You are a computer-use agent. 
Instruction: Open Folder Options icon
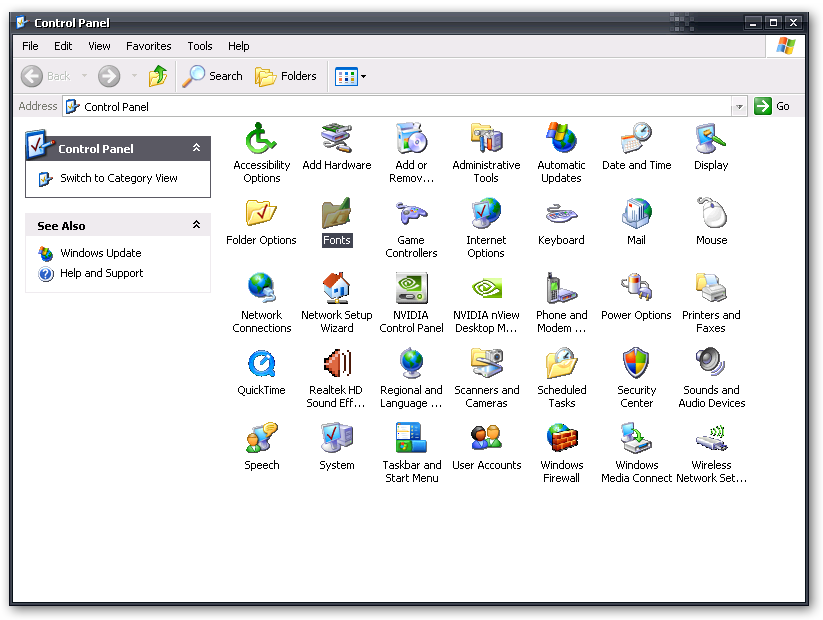pyautogui.click(x=261, y=214)
